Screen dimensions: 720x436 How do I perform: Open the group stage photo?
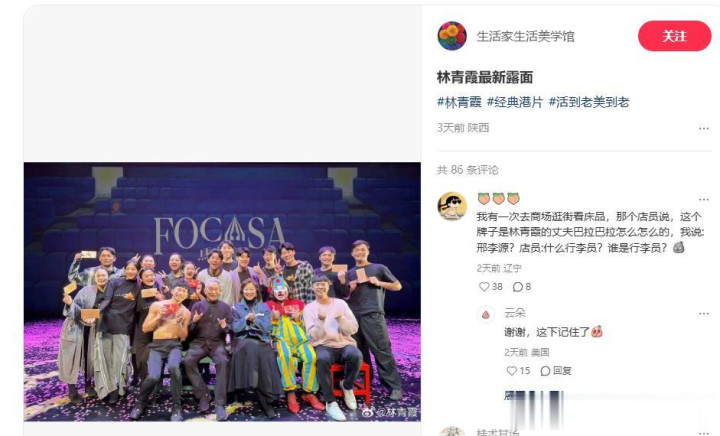tap(222, 291)
